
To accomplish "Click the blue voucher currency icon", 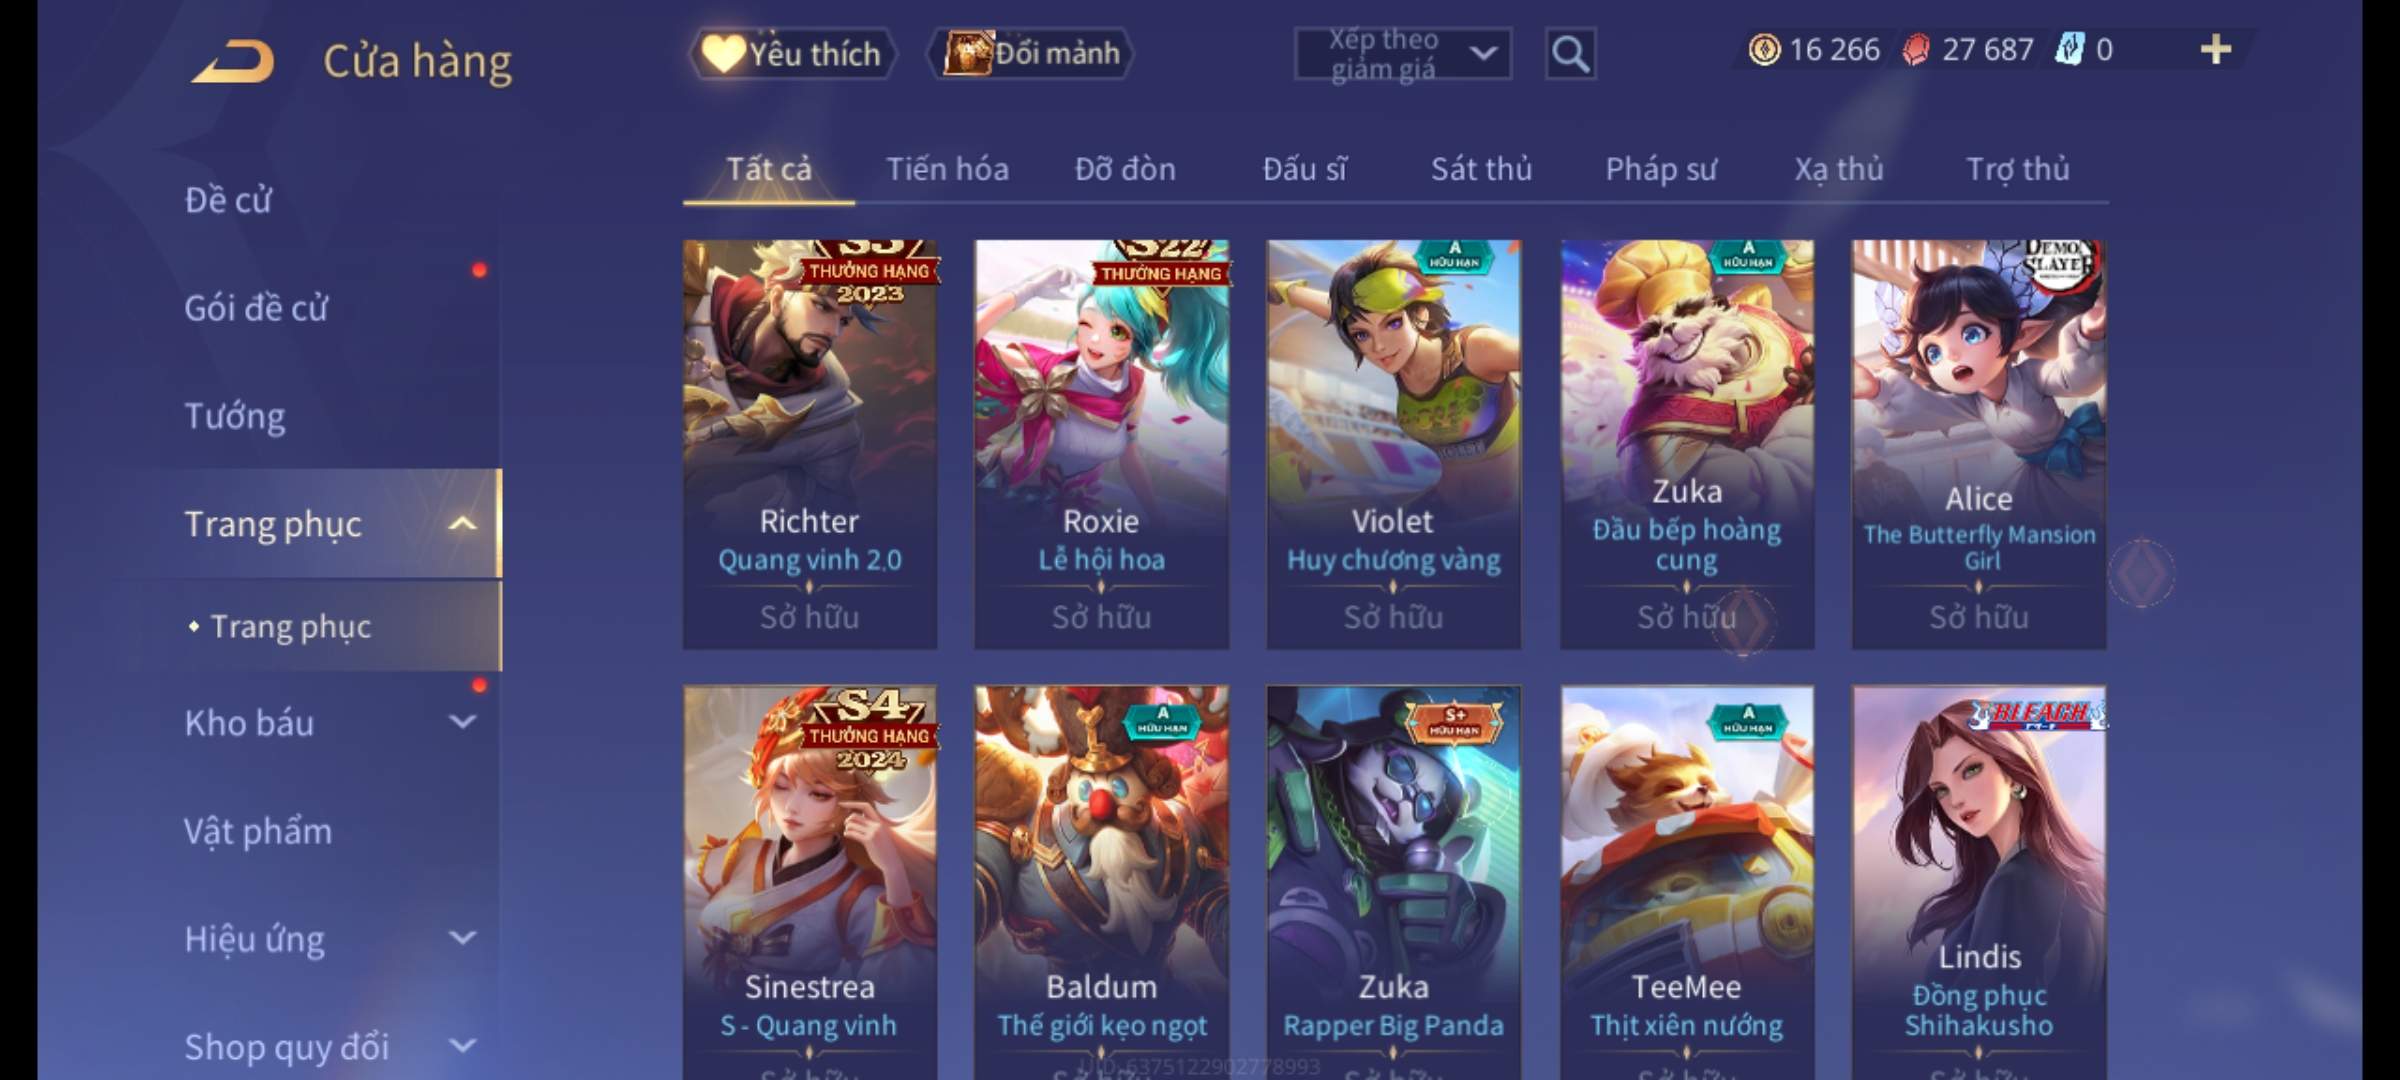I will click(2069, 49).
